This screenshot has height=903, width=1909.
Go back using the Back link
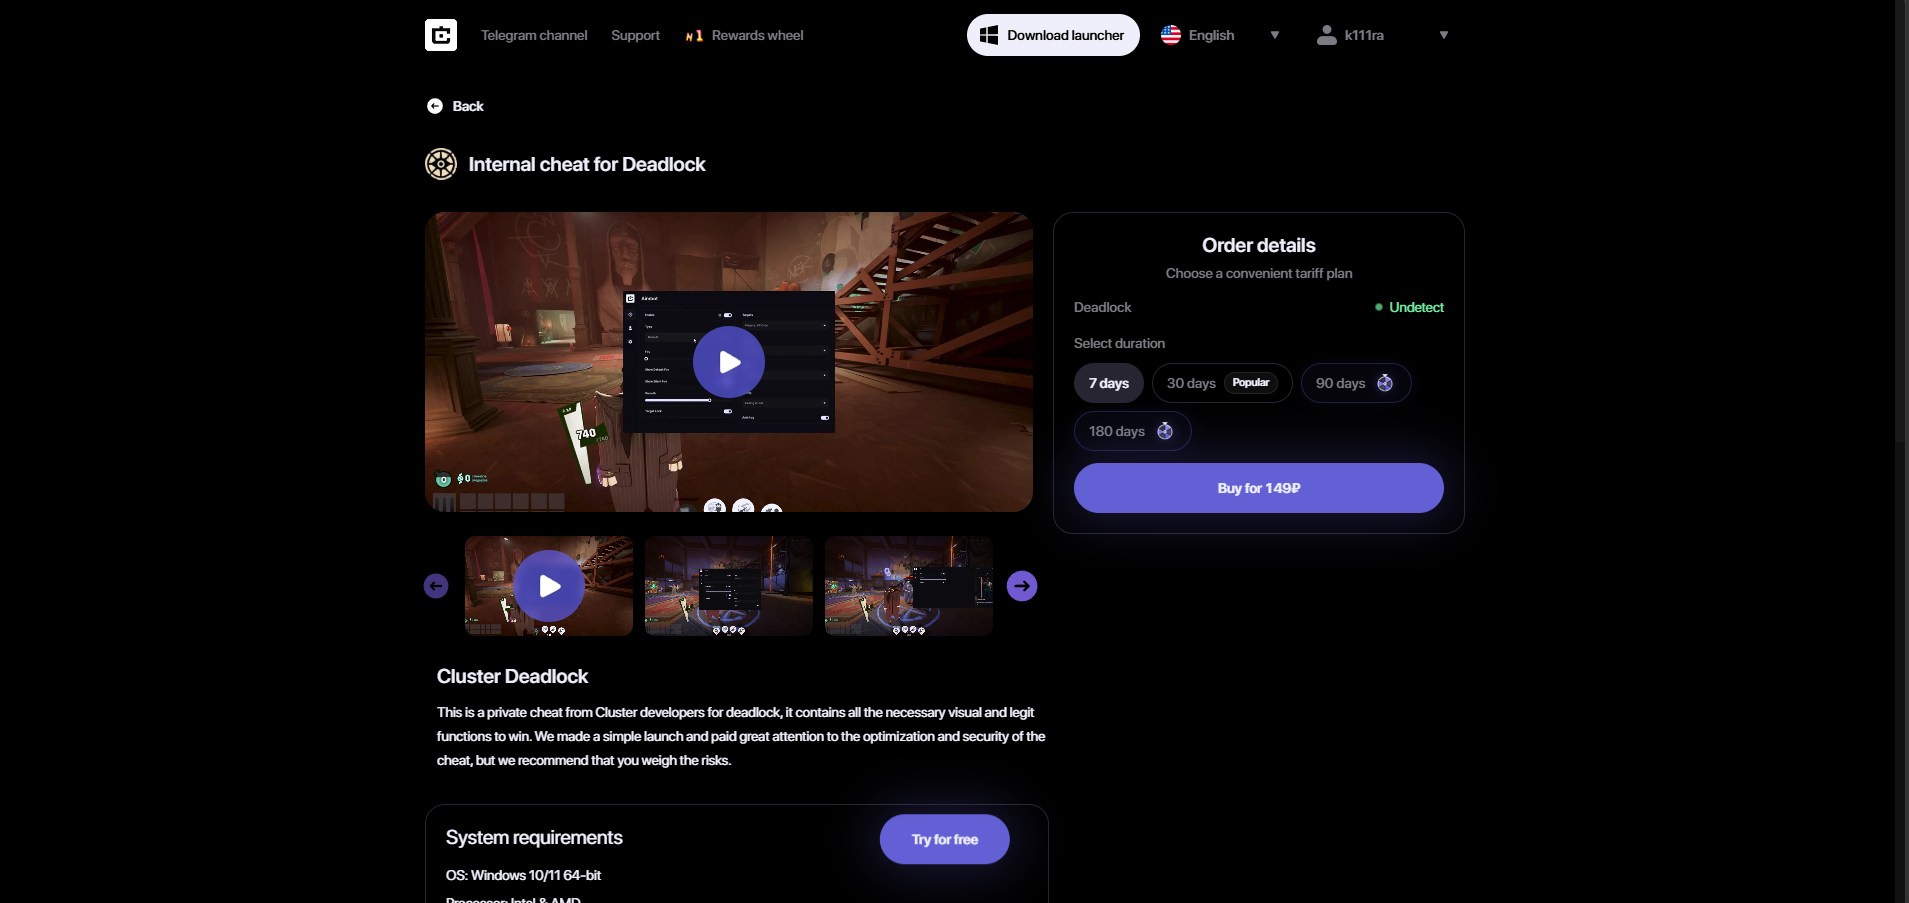pos(468,106)
